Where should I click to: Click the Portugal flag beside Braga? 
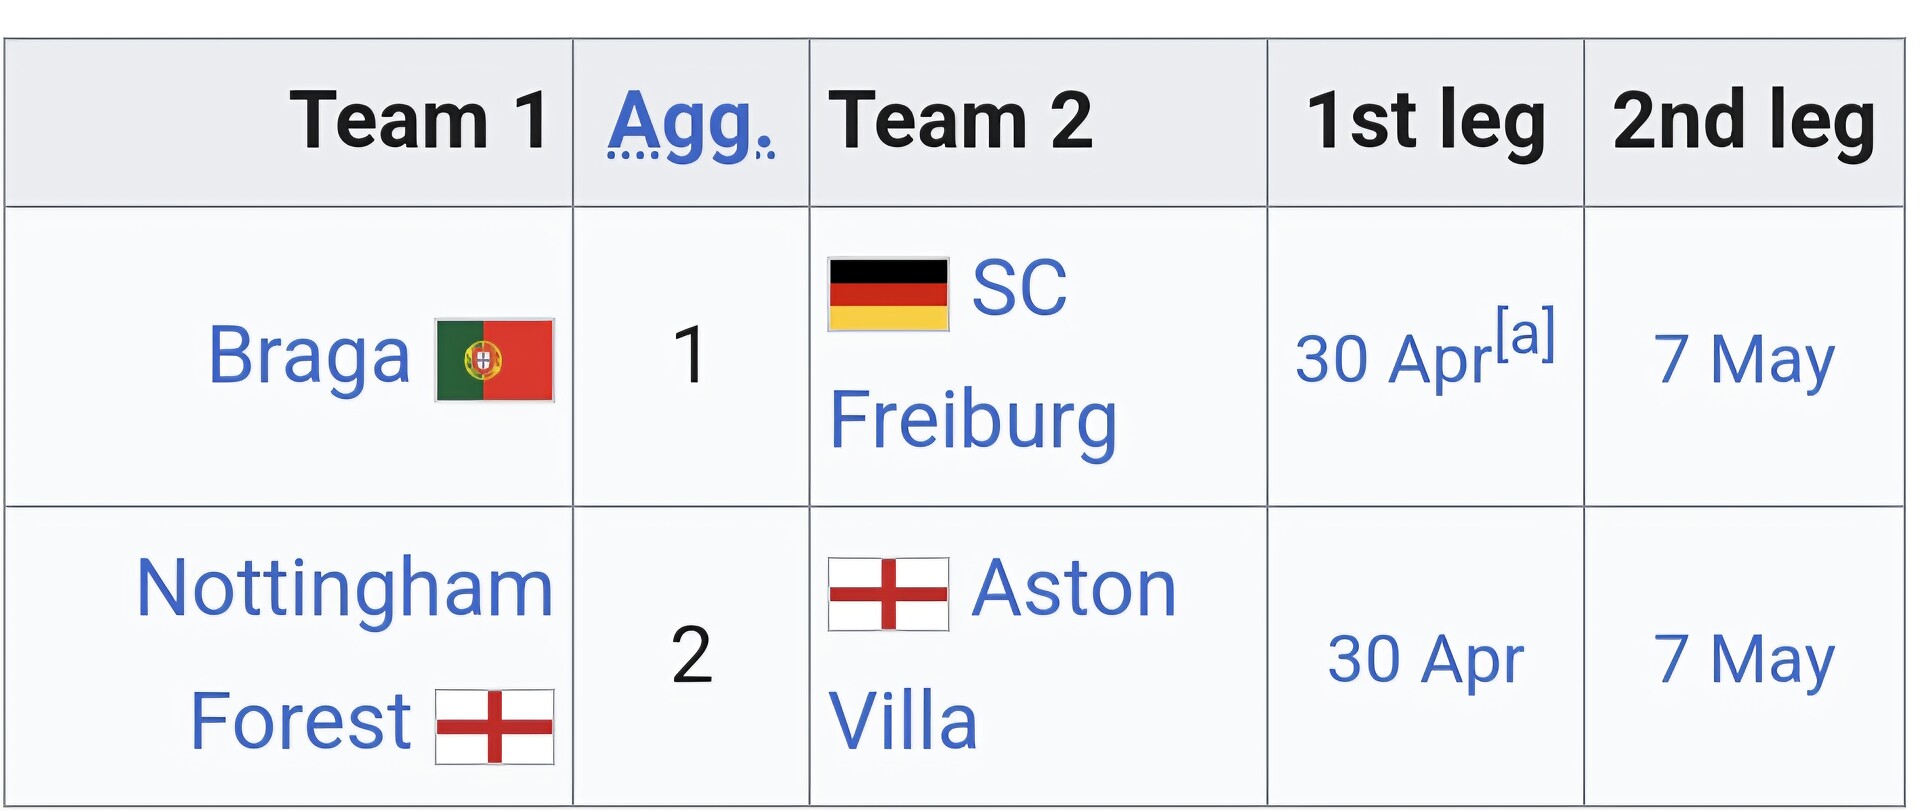point(494,360)
